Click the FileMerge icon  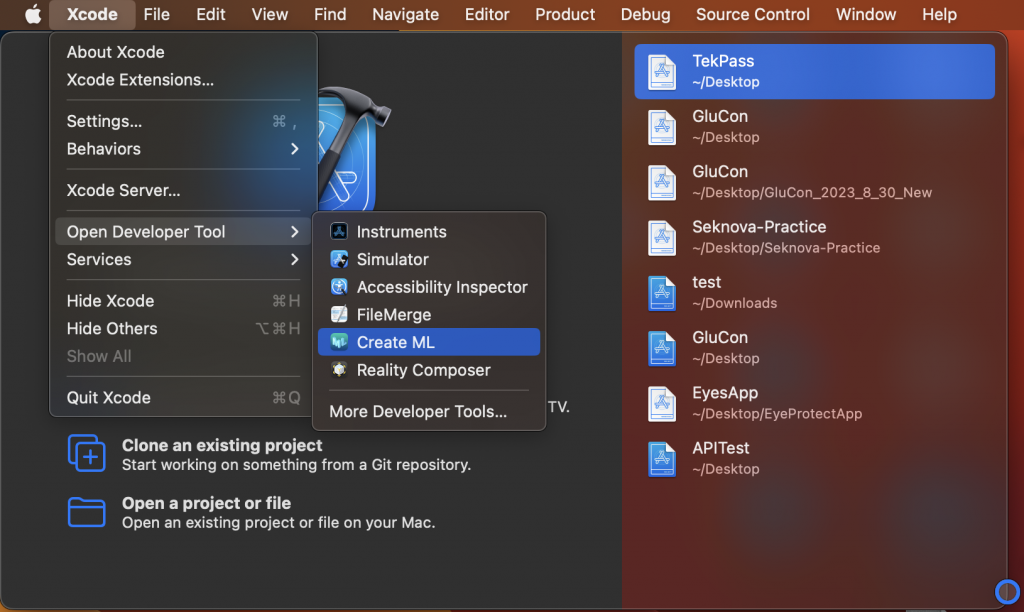(x=339, y=314)
